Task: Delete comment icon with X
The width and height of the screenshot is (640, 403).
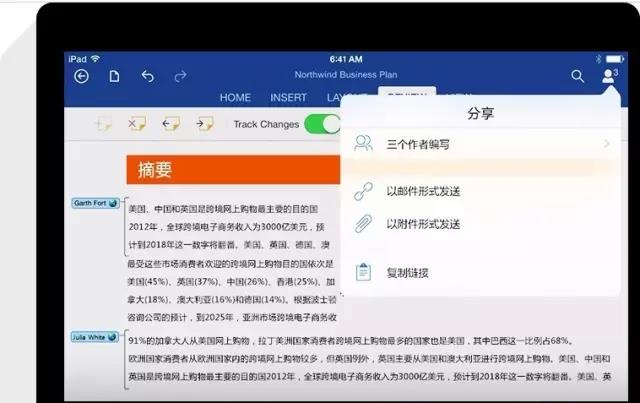Action: (137, 124)
